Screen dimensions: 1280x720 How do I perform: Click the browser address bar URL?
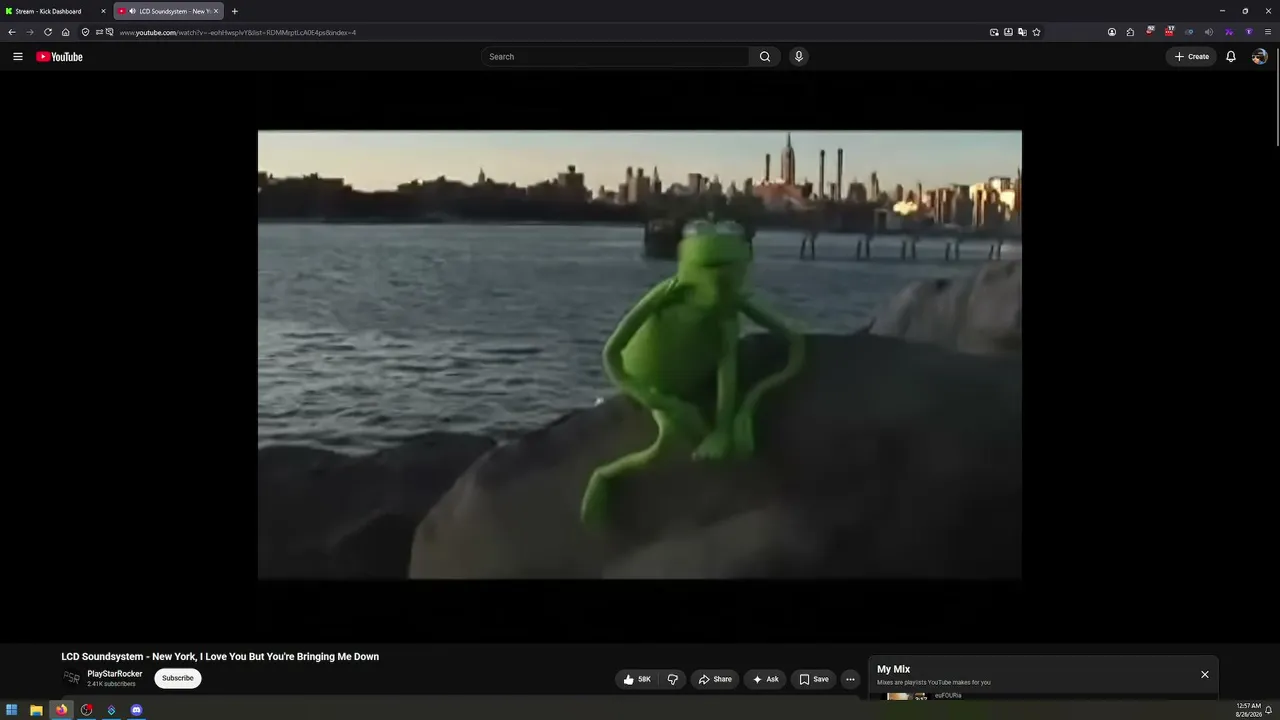(238, 32)
